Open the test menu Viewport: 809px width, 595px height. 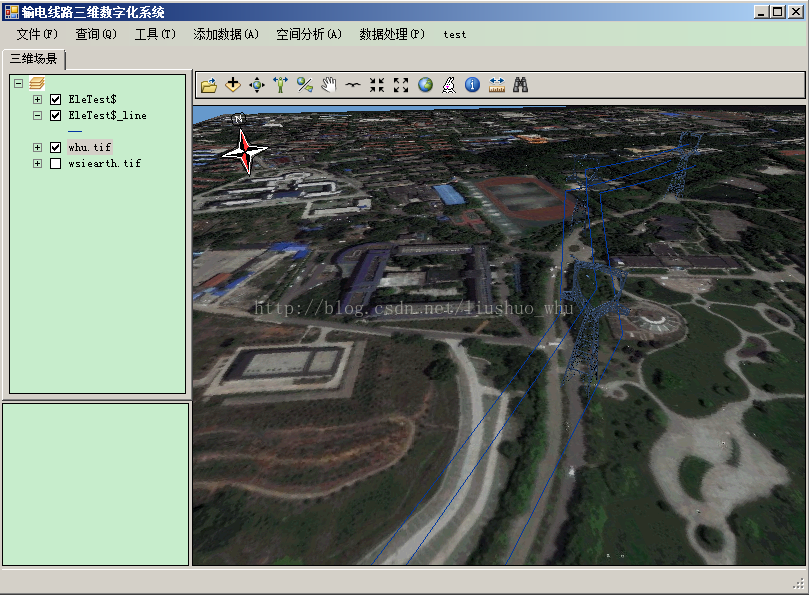[x=455, y=35]
